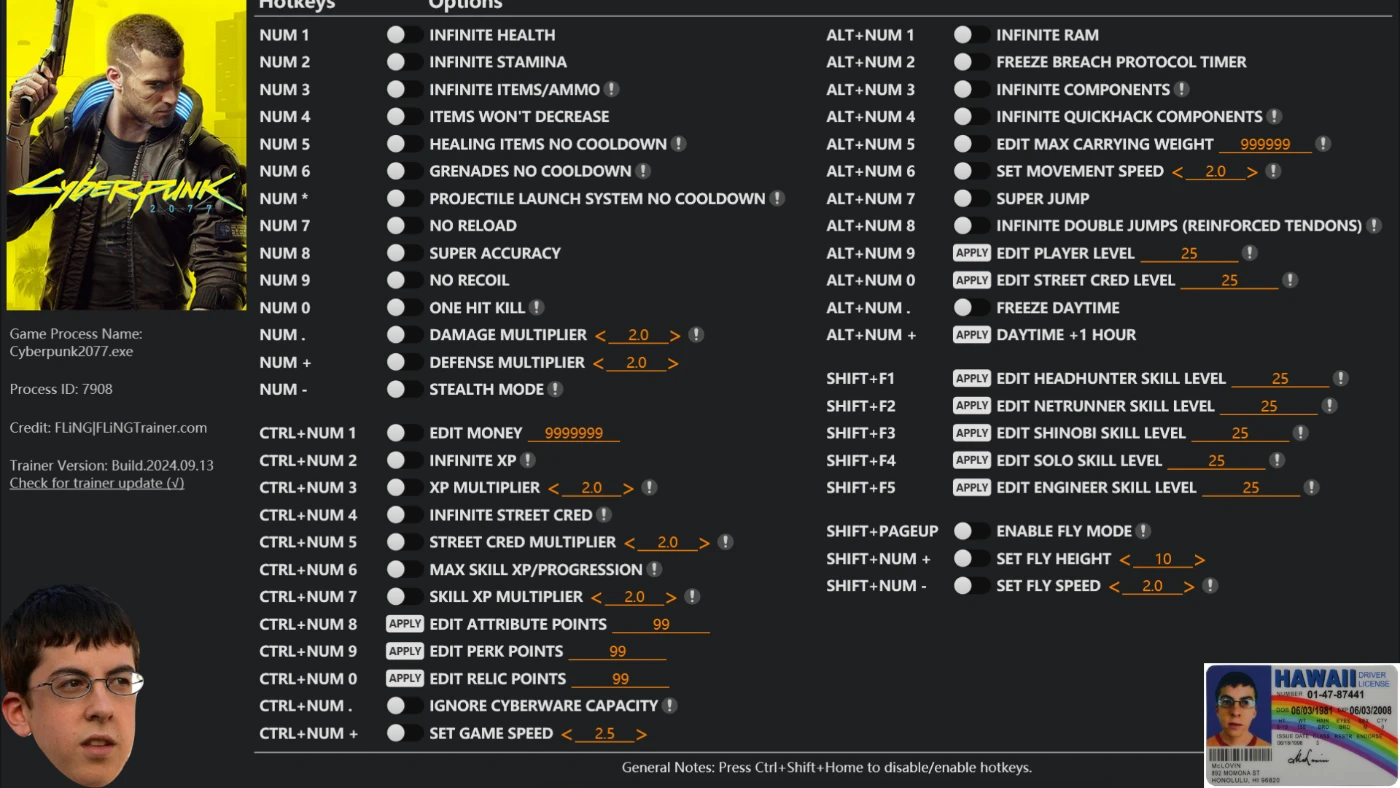This screenshot has width=1400, height=788.
Task: Apply the Edit Player Level value
Action: click(x=971, y=253)
